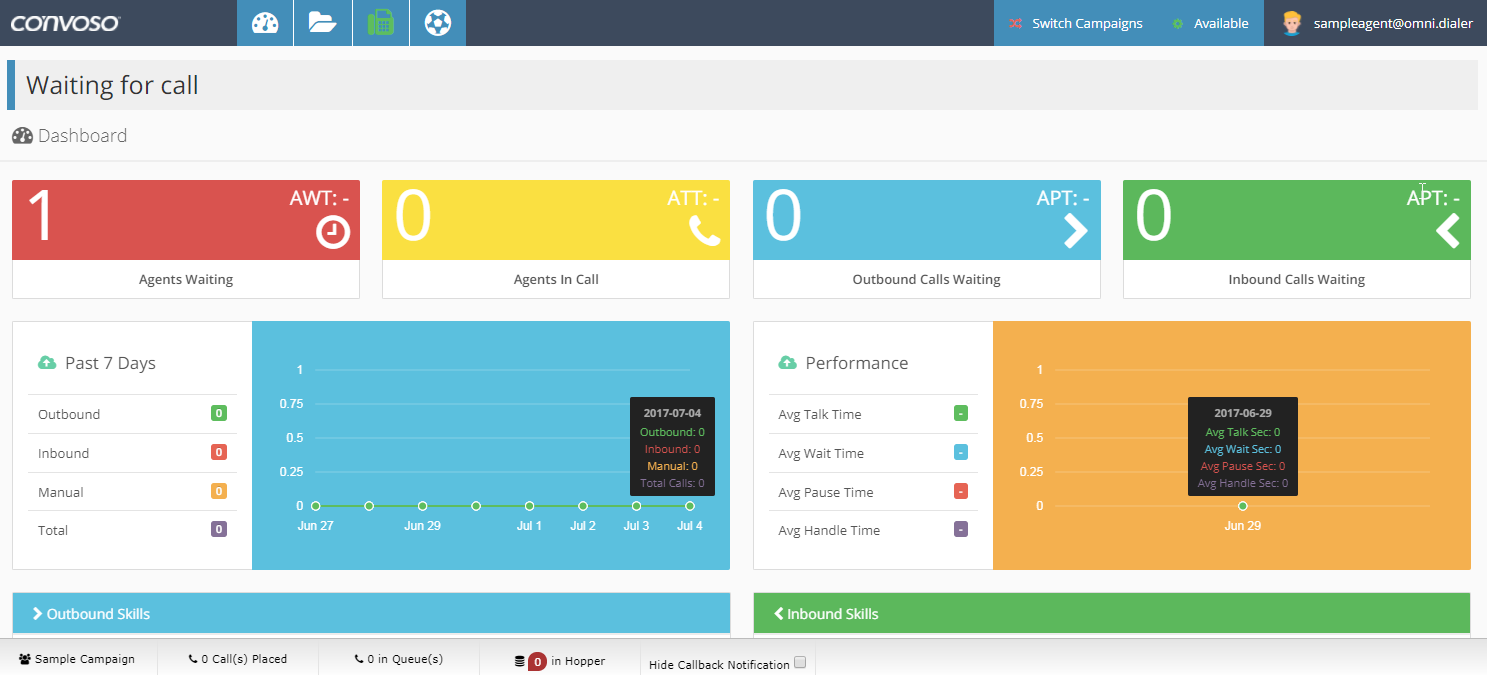
Task: Select Sample Campaign in the status bar
Action: point(77,659)
